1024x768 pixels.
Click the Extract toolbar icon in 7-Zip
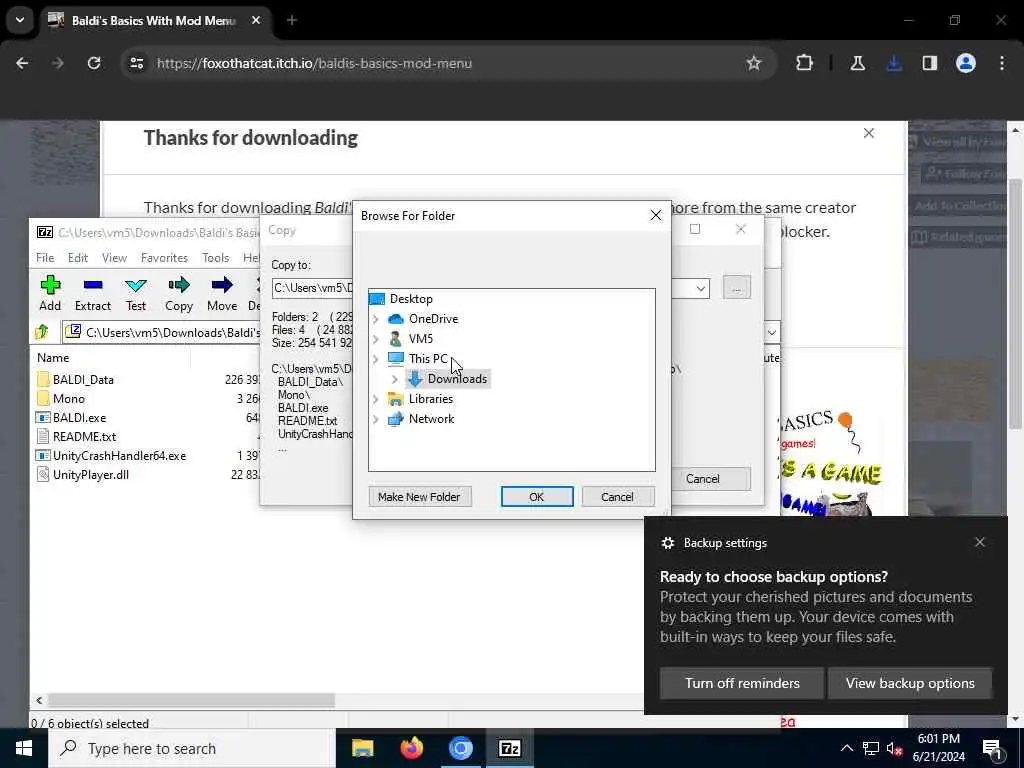(93, 293)
